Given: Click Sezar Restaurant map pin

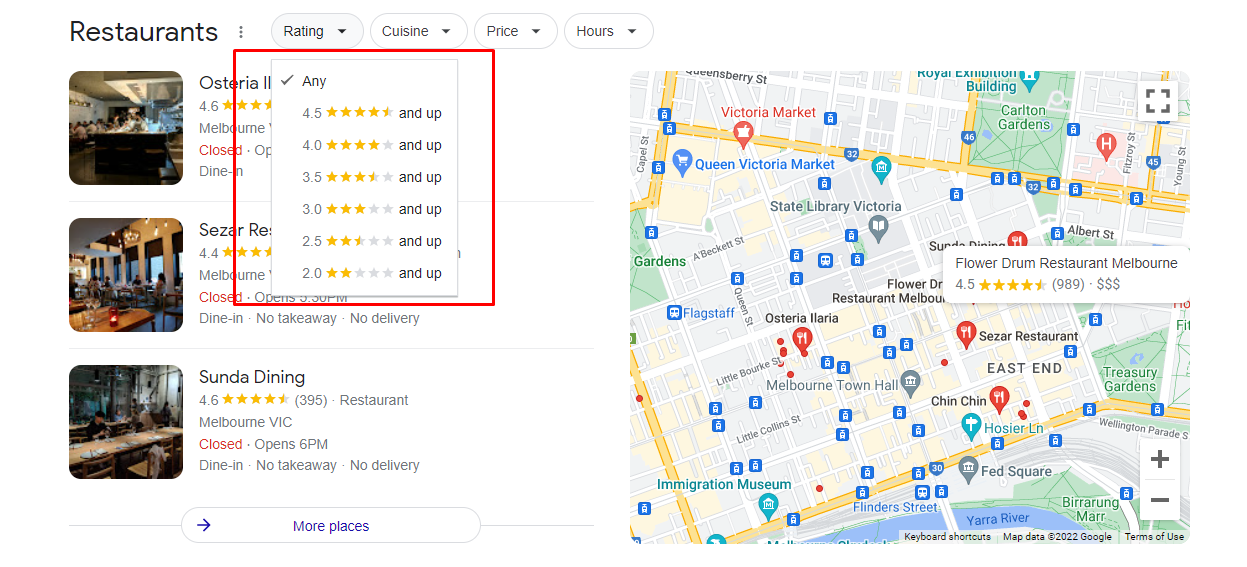Looking at the screenshot, I should click(965, 334).
